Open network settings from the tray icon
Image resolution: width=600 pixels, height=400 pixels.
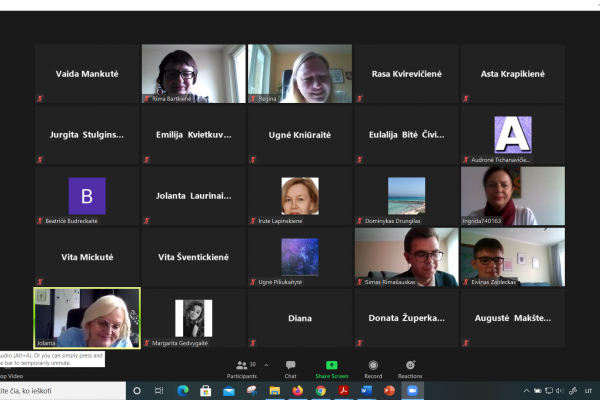click(549, 391)
